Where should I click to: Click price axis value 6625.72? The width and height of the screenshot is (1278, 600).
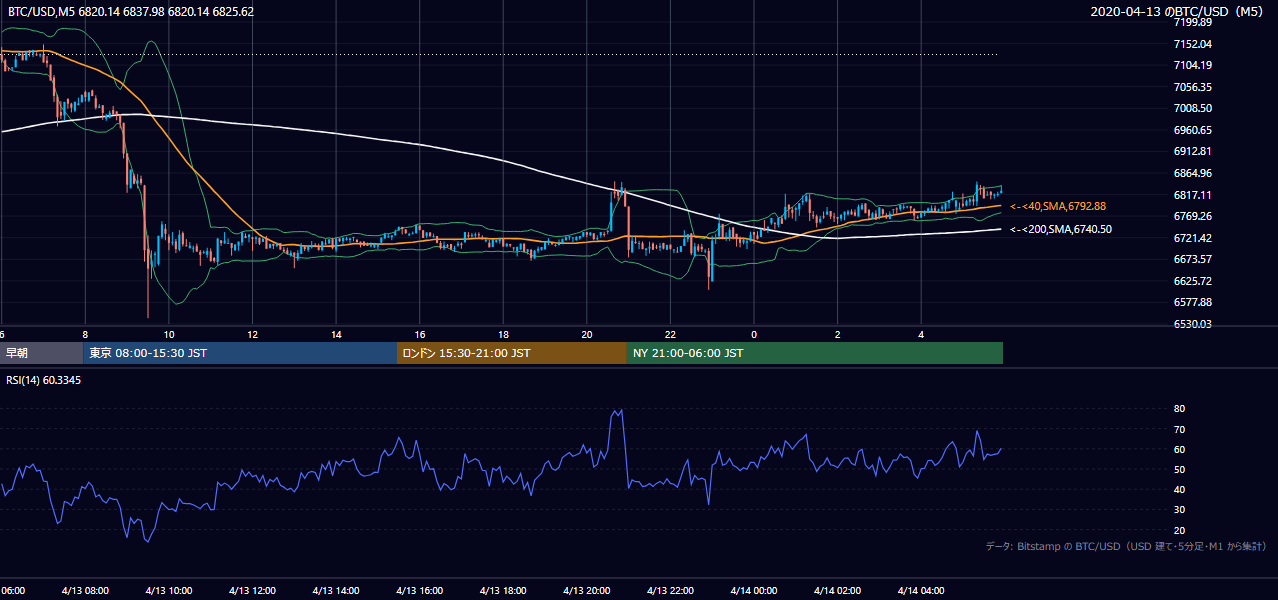coord(1193,281)
